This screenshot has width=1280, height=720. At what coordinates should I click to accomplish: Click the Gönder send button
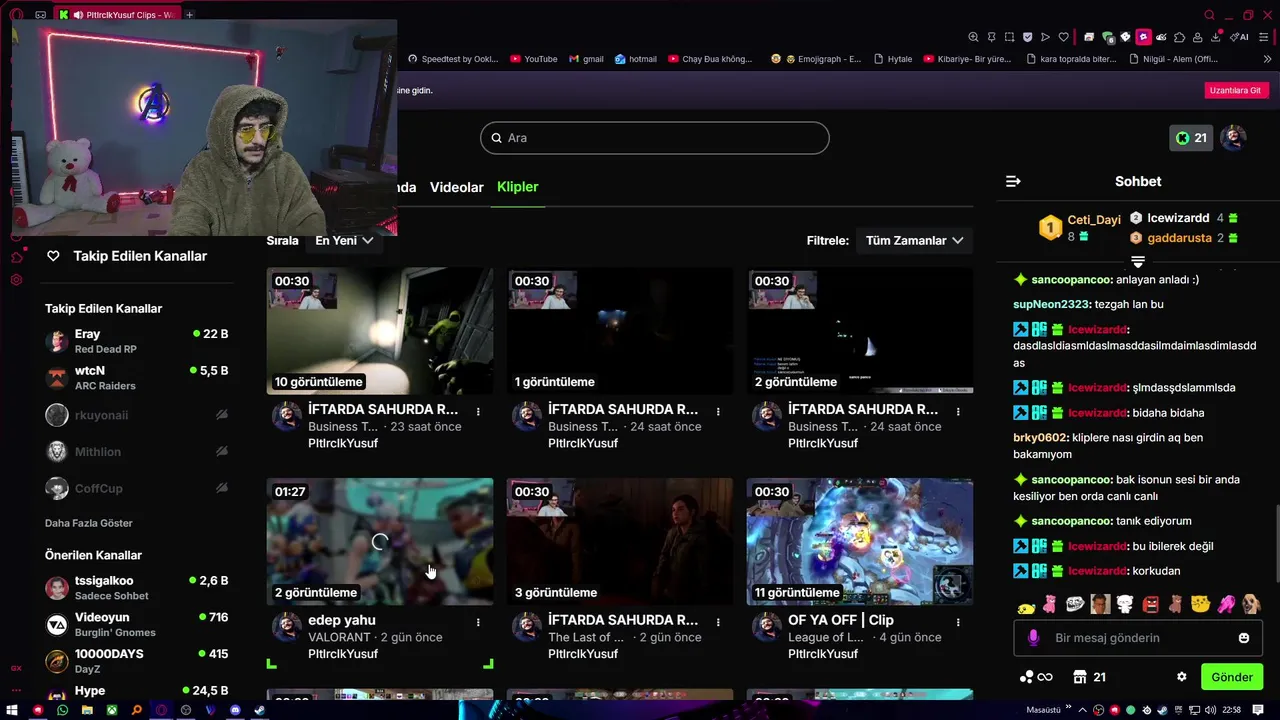point(1231,677)
